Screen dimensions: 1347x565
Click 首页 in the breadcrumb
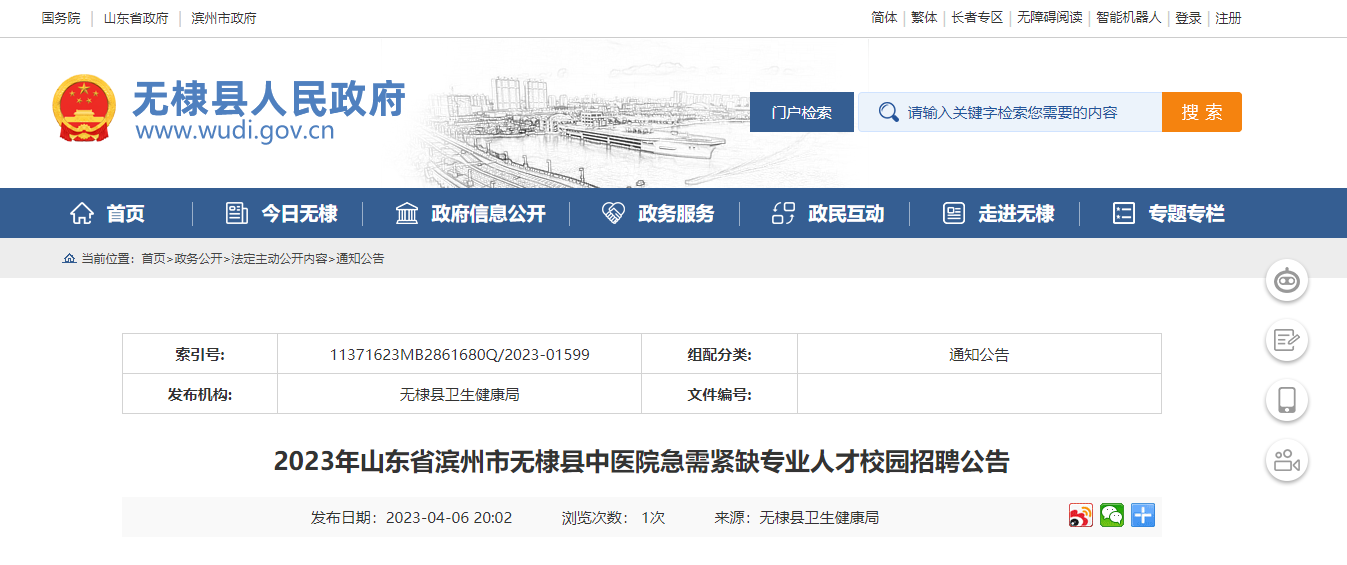tap(153, 258)
